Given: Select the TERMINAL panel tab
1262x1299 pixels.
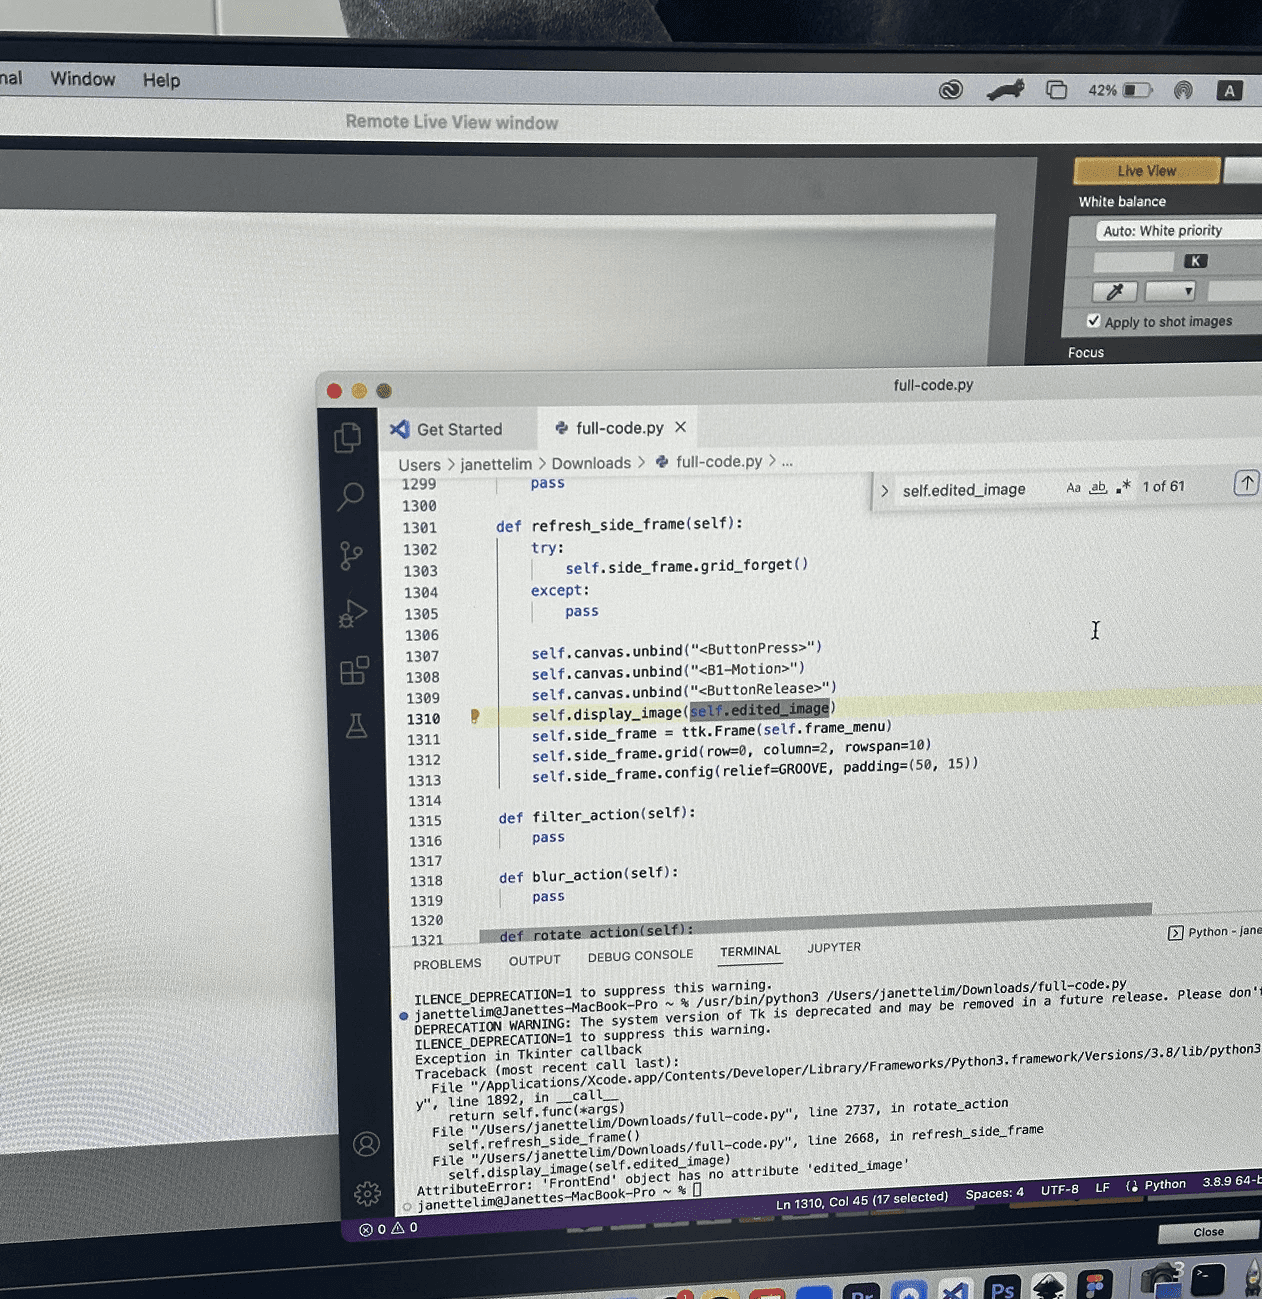Looking at the screenshot, I should (x=750, y=951).
